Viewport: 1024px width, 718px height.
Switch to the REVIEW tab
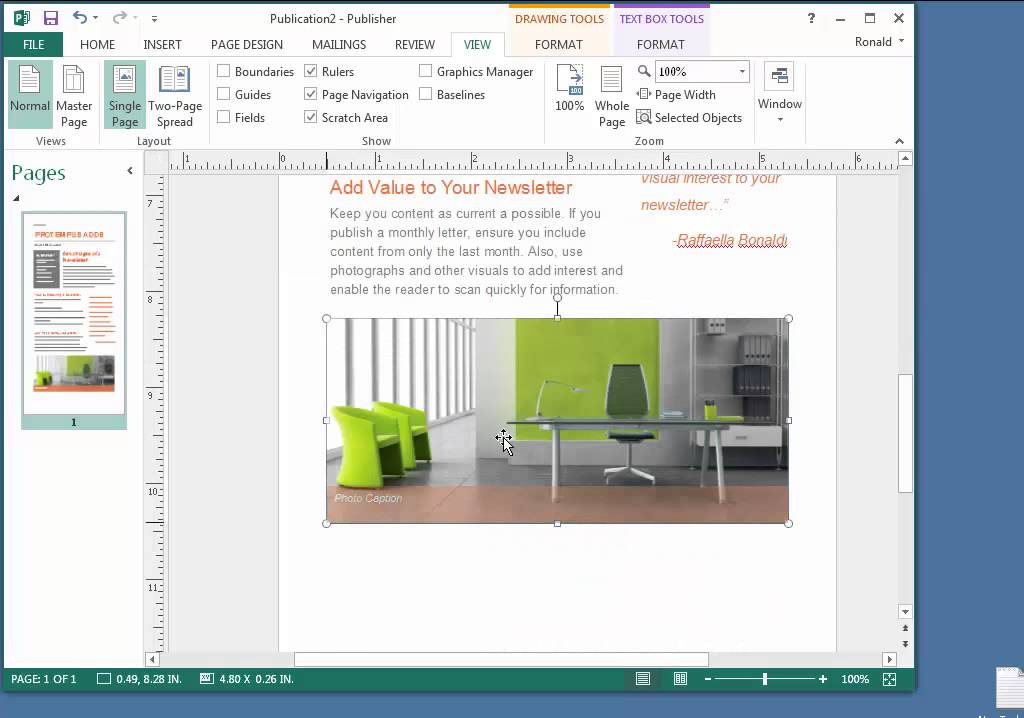coord(415,44)
